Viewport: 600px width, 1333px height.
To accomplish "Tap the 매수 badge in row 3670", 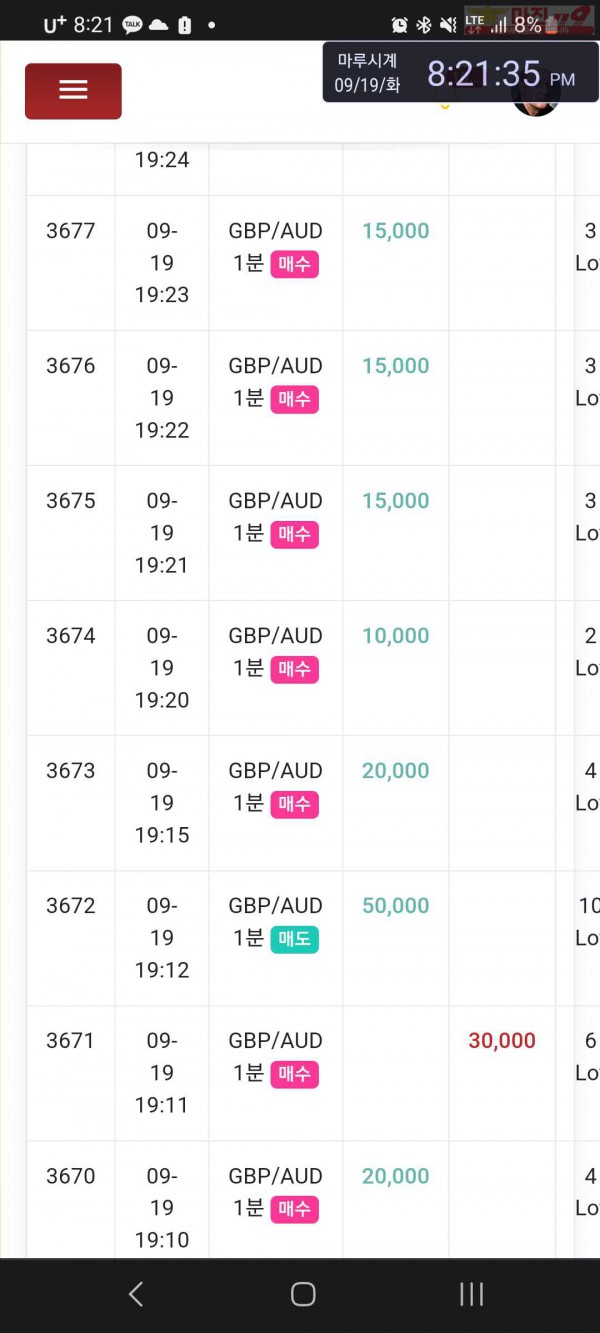I will point(294,1209).
